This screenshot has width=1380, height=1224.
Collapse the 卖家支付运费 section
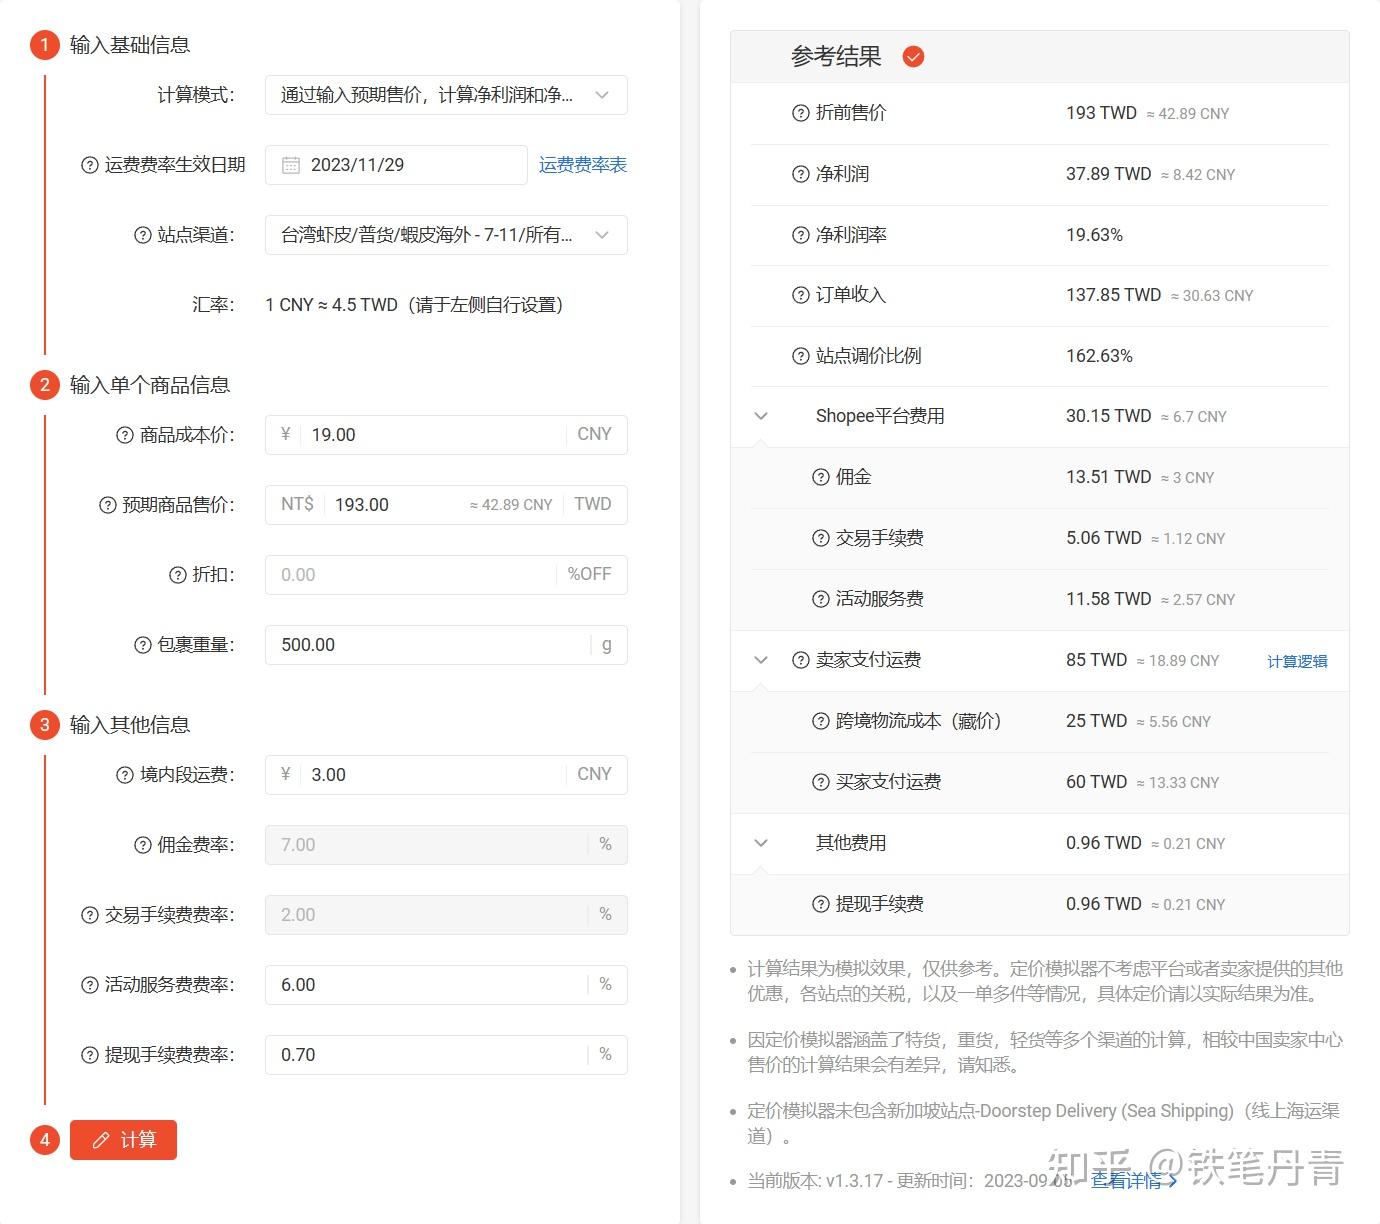tap(761, 660)
